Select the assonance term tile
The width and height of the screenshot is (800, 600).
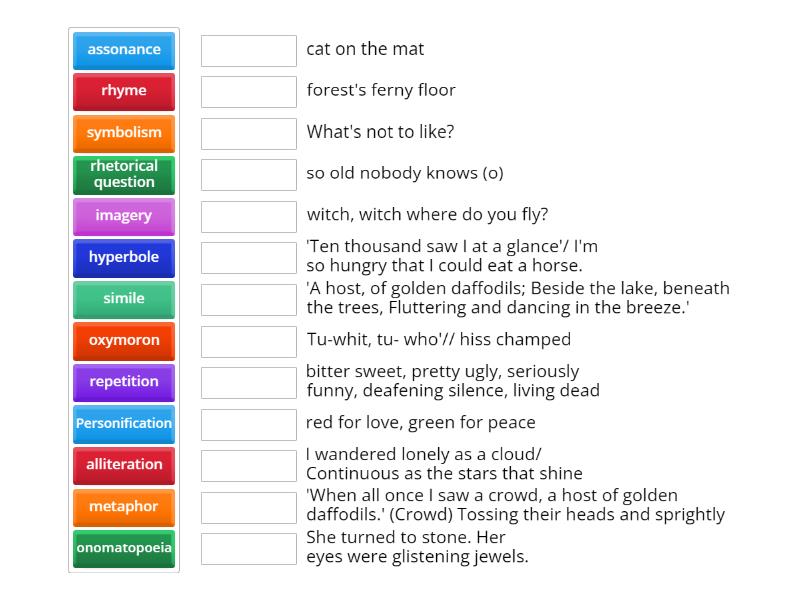123,50
